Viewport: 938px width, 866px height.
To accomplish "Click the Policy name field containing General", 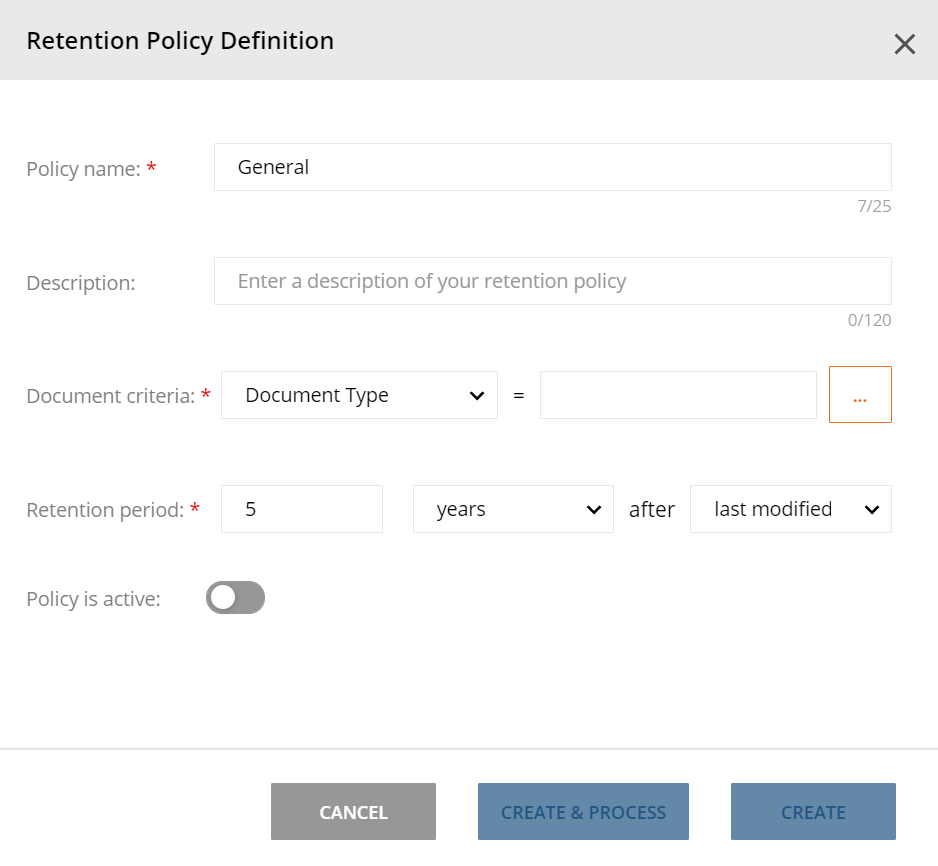I will coord(552,167).
